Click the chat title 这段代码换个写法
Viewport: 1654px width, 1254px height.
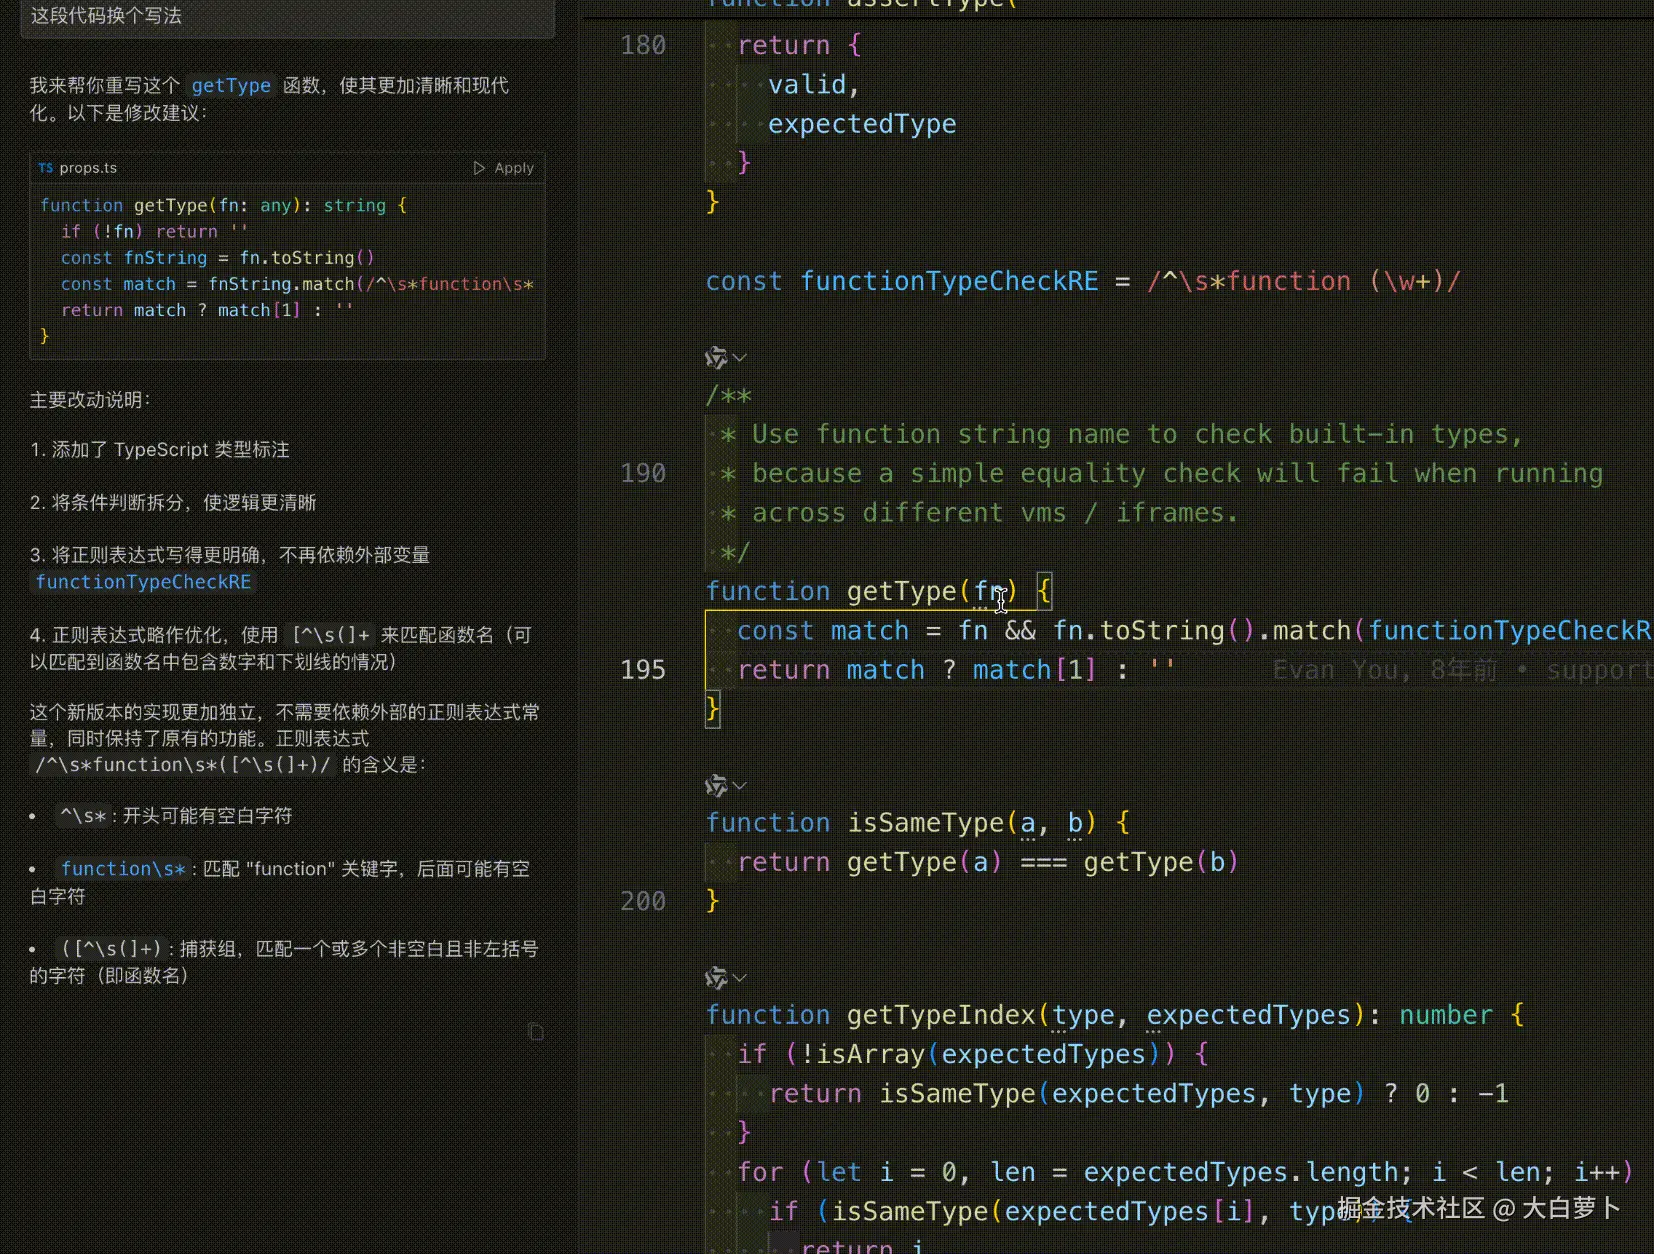(105, 16)
